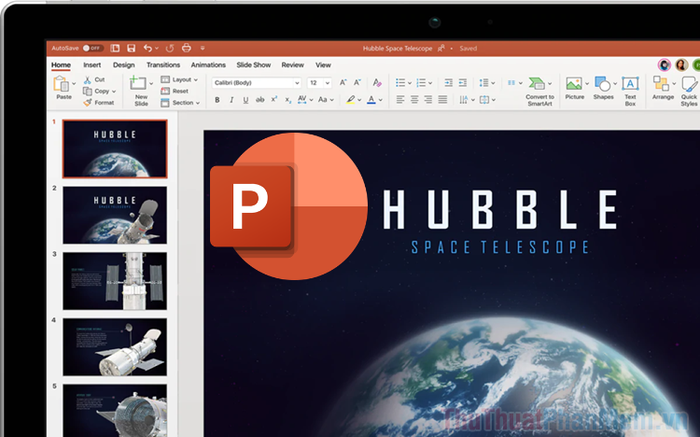
Task: Click Convert to SmartArt
Action: [539, 91]
